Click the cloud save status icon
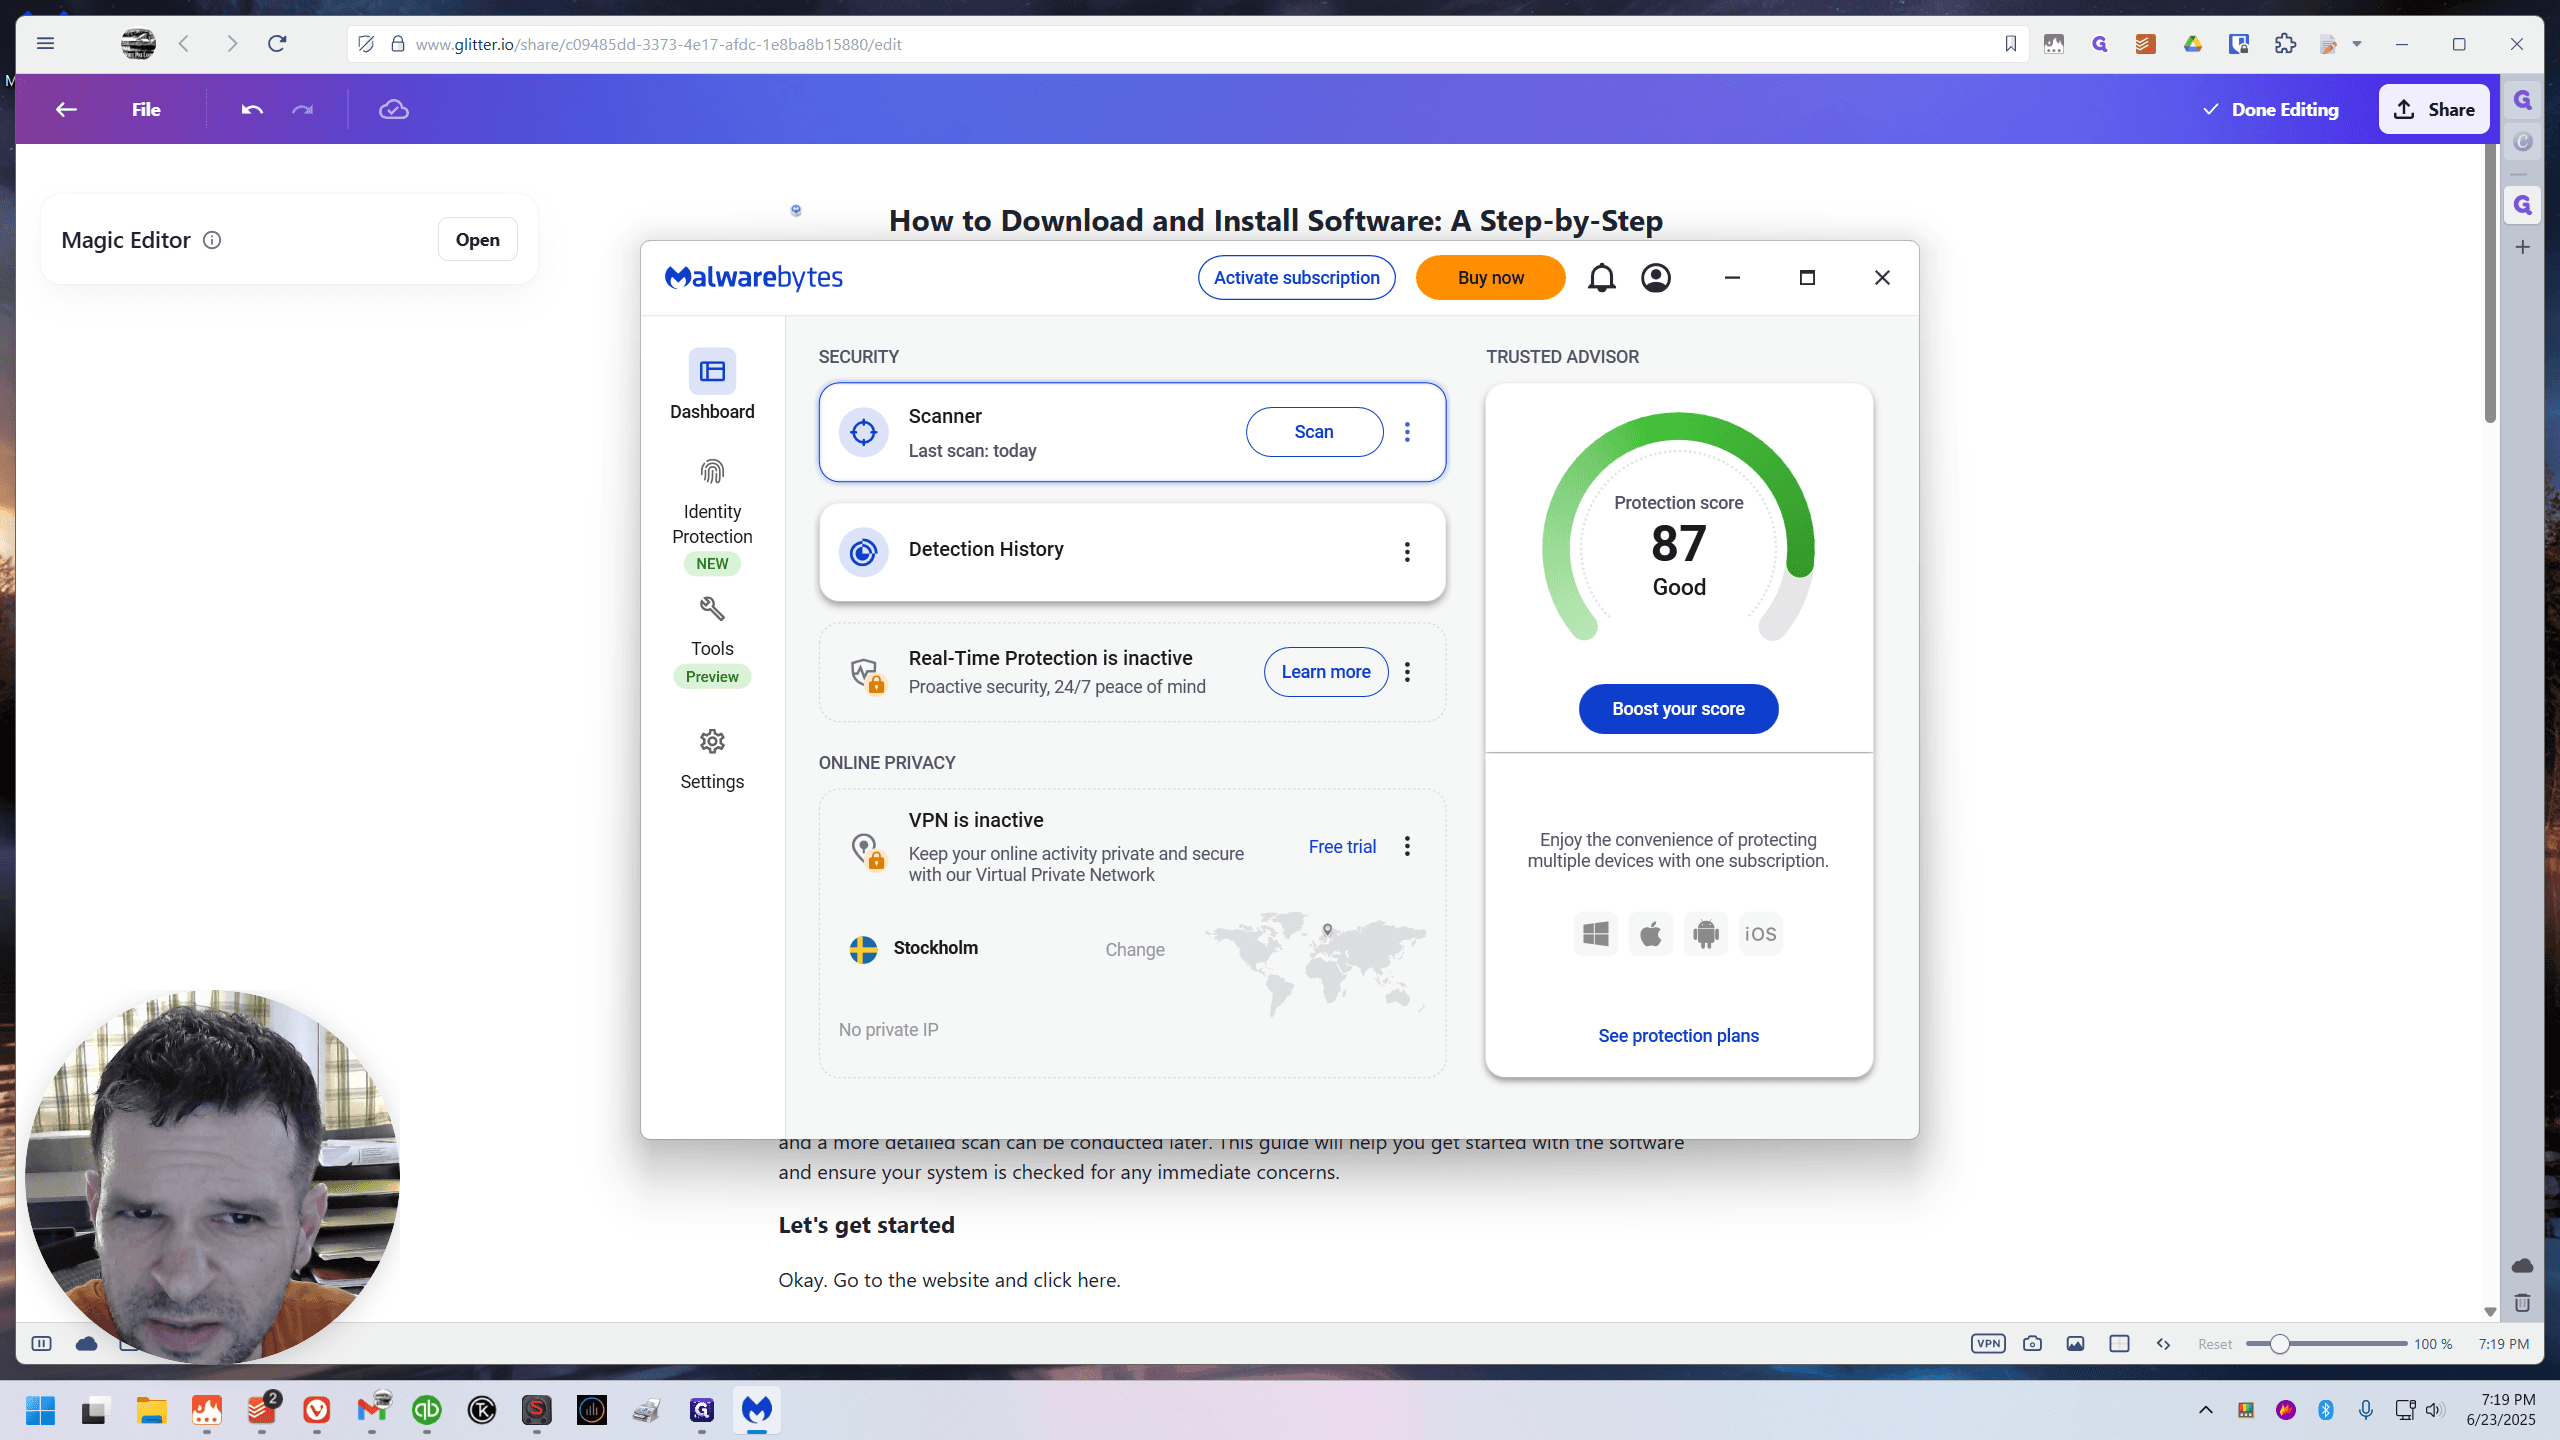The width and height of the screenshot is (2560, 1440). pos(393,110)
